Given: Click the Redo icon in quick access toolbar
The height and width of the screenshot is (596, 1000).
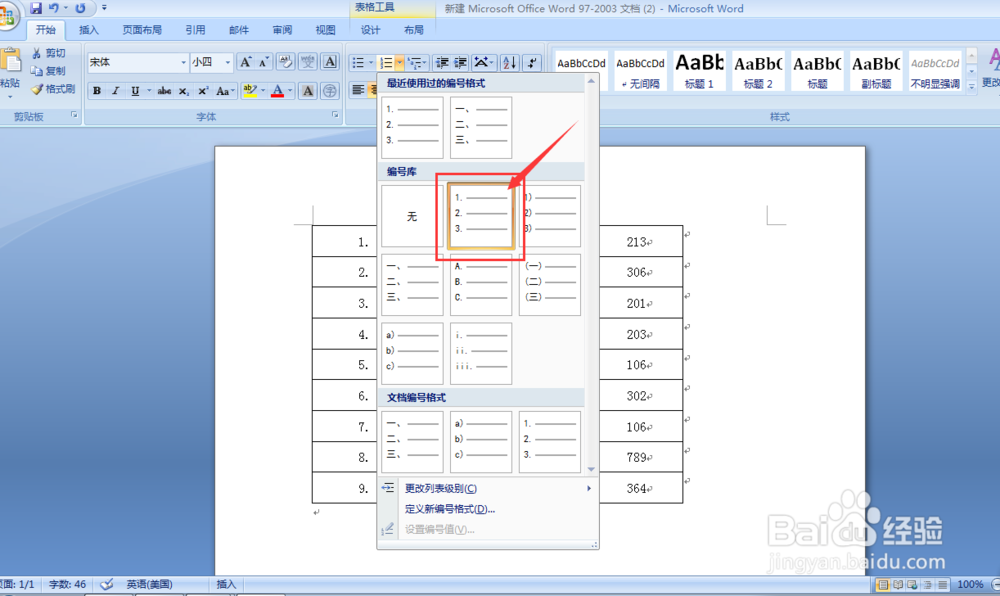Looking at the screenshot, I should (80, 8).
